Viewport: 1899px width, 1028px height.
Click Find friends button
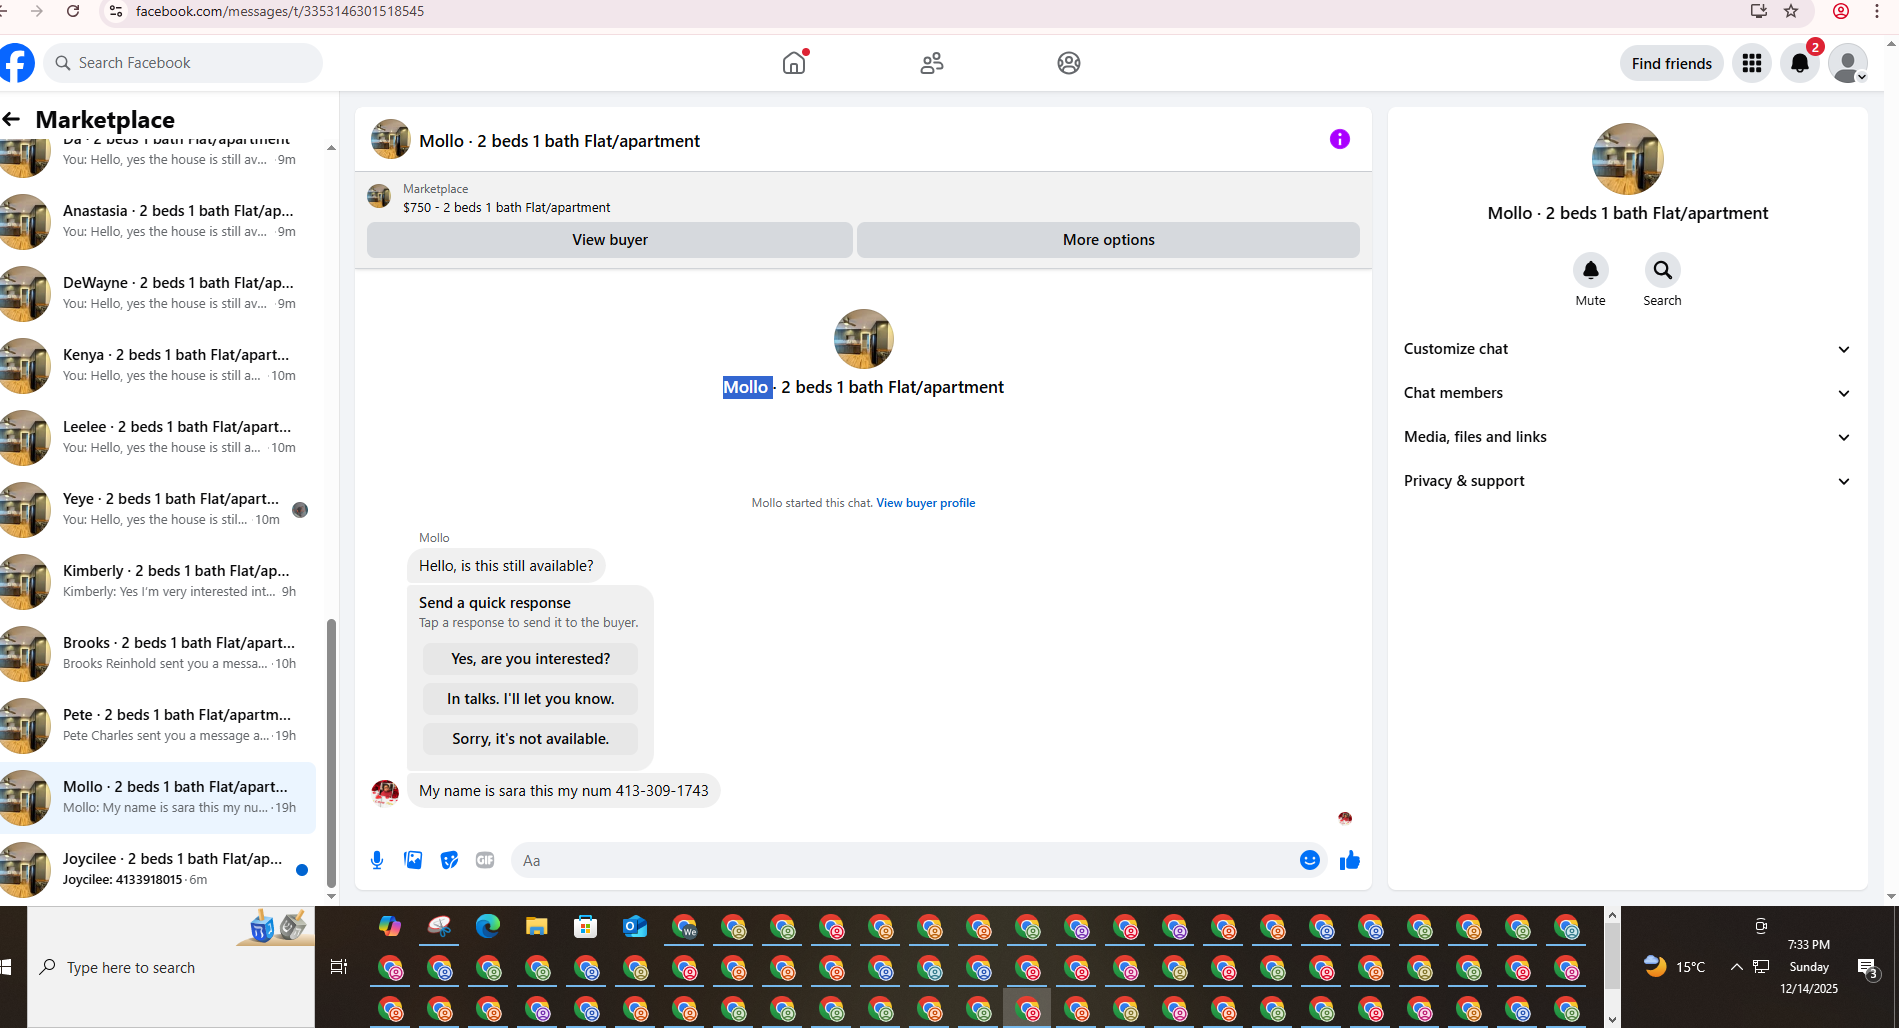[1672, 64]
